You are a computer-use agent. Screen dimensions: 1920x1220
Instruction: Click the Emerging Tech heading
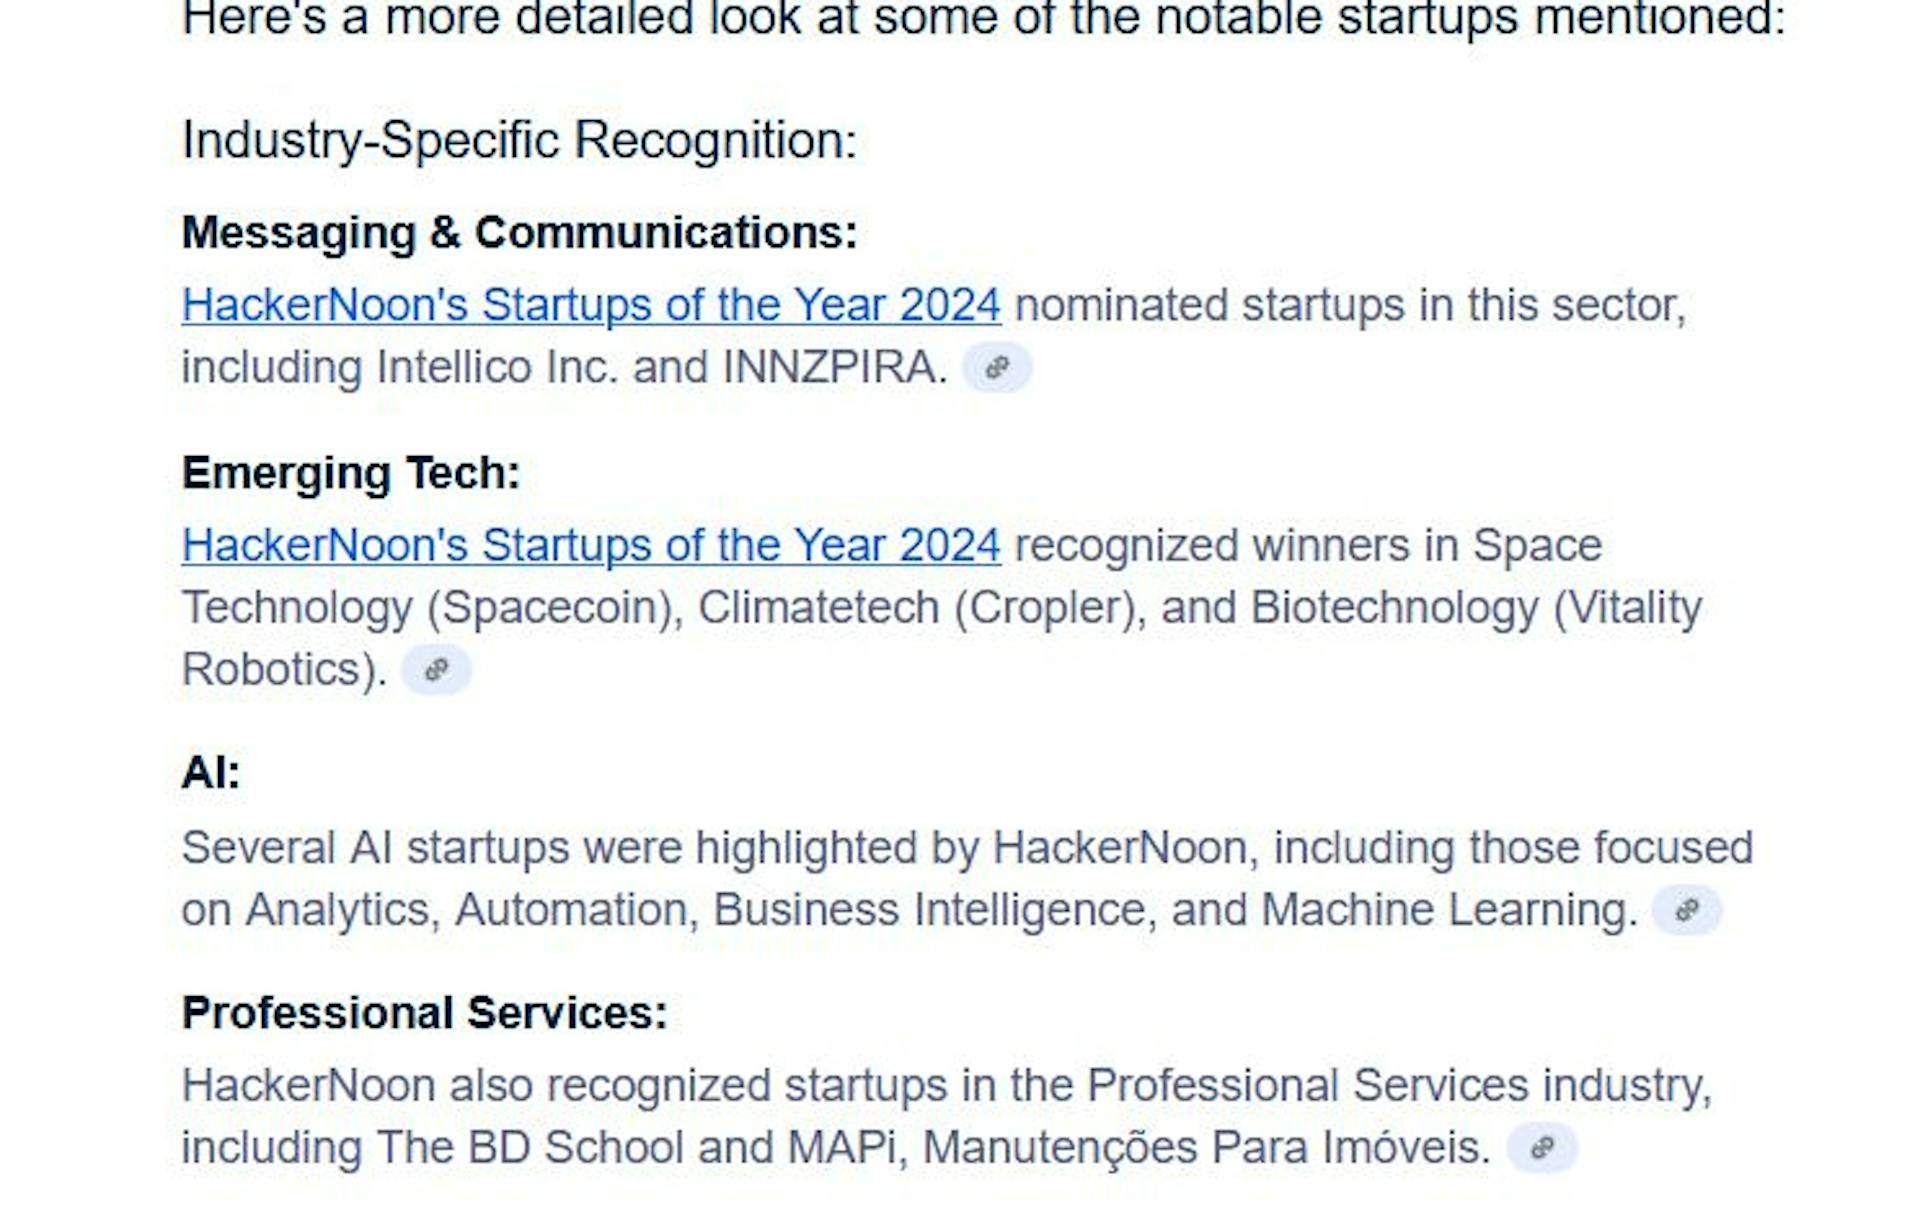coord(351,474)
